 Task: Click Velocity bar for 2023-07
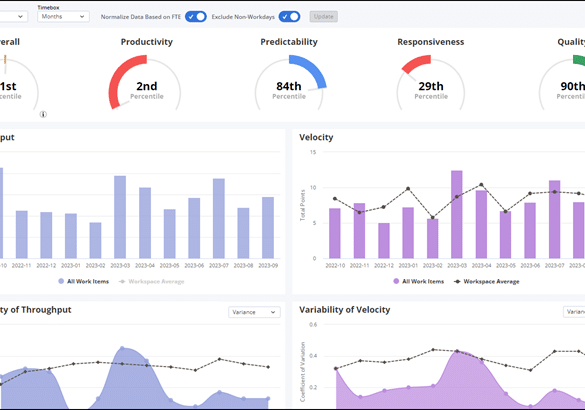pos(554,219)
